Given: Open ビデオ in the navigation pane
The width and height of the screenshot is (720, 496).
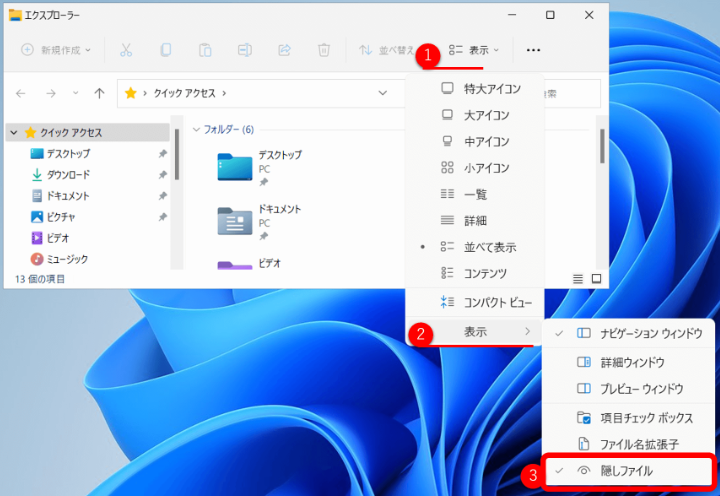Looking at the screenshot, I should click(x=57, y=238).
